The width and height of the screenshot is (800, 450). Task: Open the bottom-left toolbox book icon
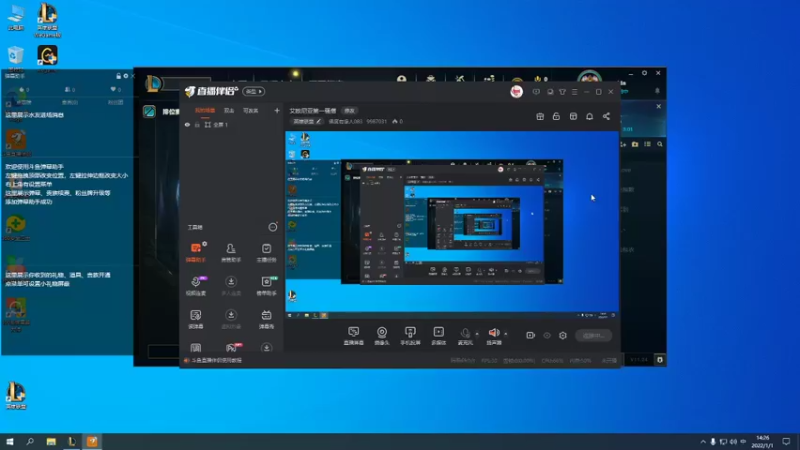coord(196,348)
